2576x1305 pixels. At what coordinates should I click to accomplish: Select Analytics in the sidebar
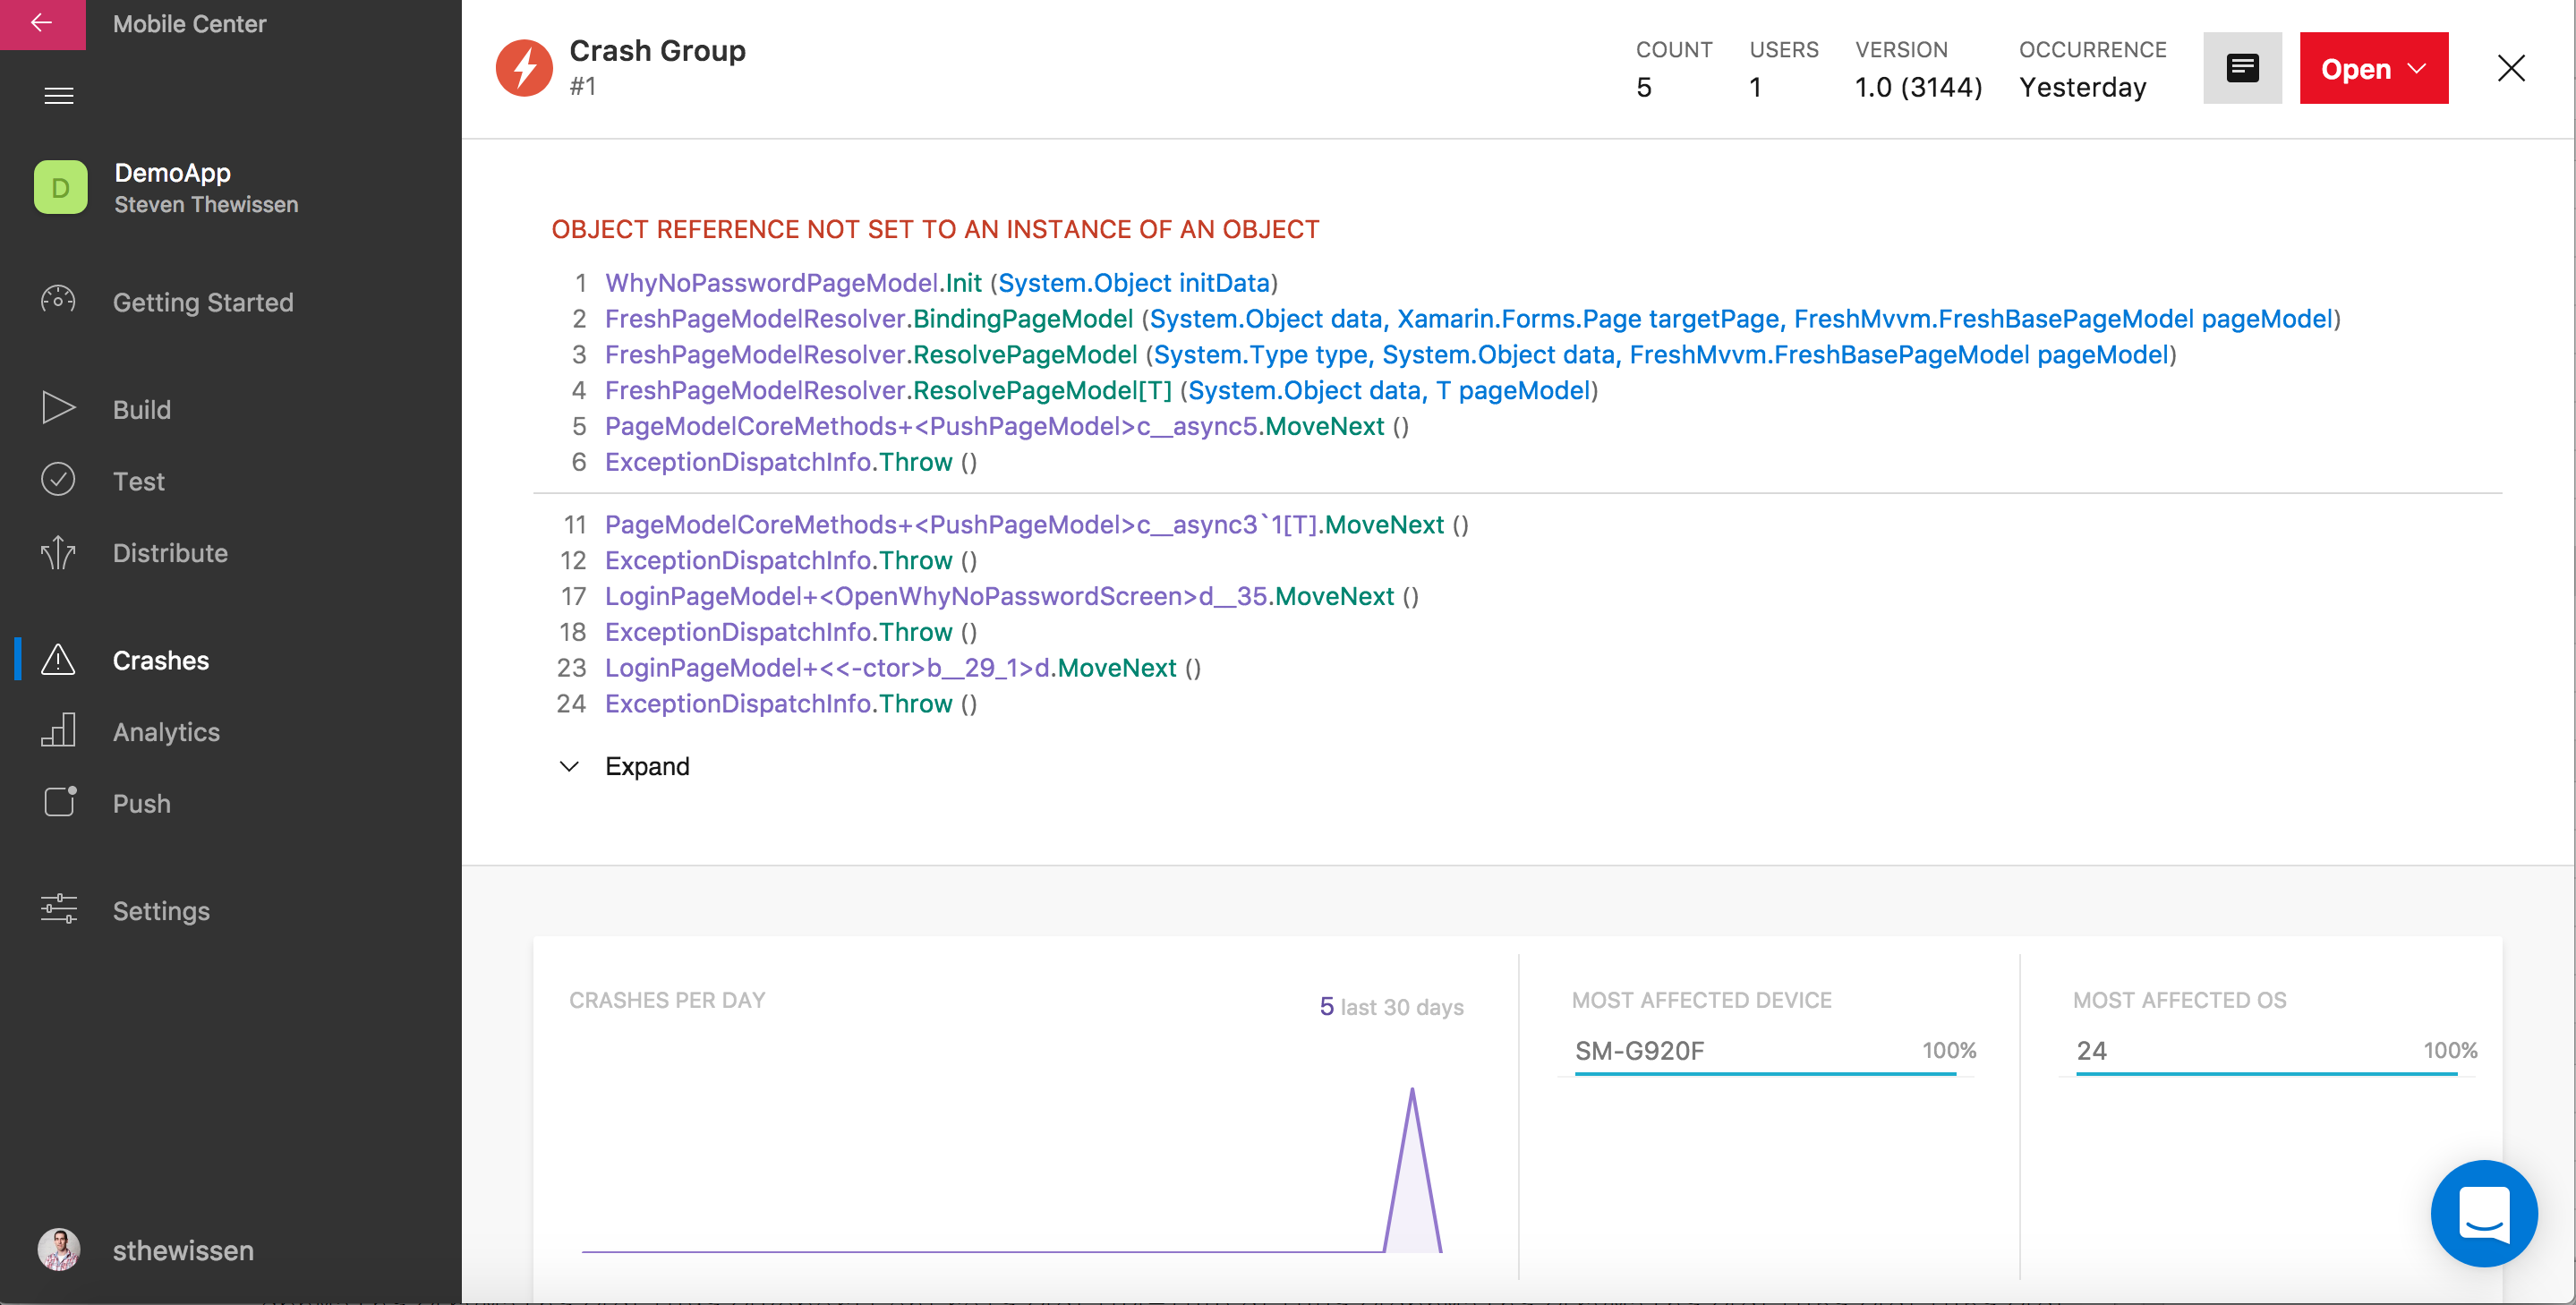point(166,732)
